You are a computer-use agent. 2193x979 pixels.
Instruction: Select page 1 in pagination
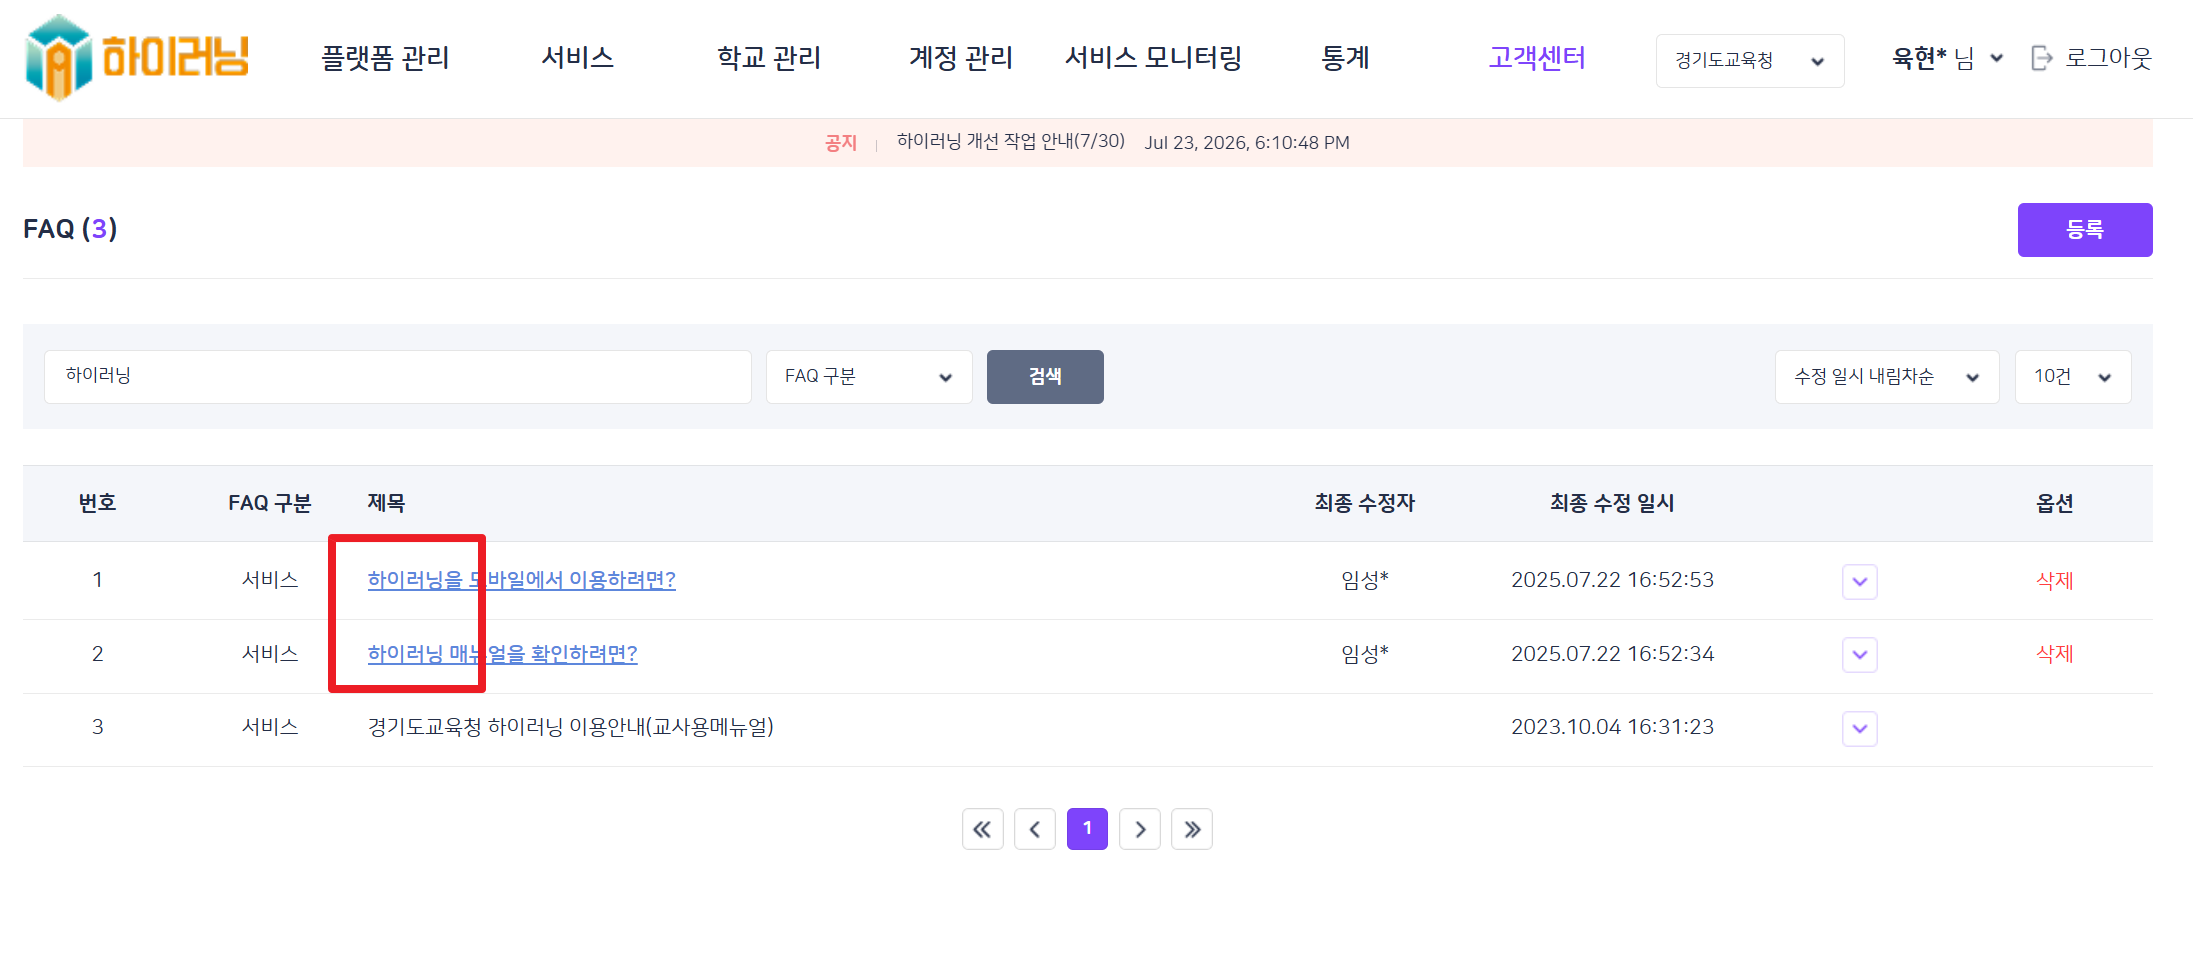[1087, 829]
